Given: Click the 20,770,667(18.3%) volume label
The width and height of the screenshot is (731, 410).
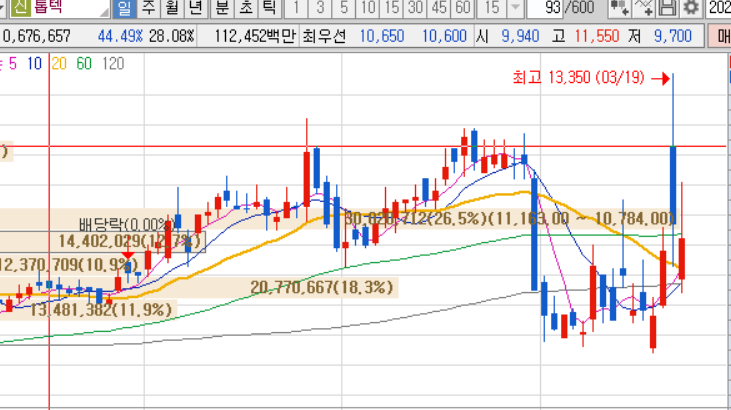Looking at the screenshot, I should click(322, 287).
